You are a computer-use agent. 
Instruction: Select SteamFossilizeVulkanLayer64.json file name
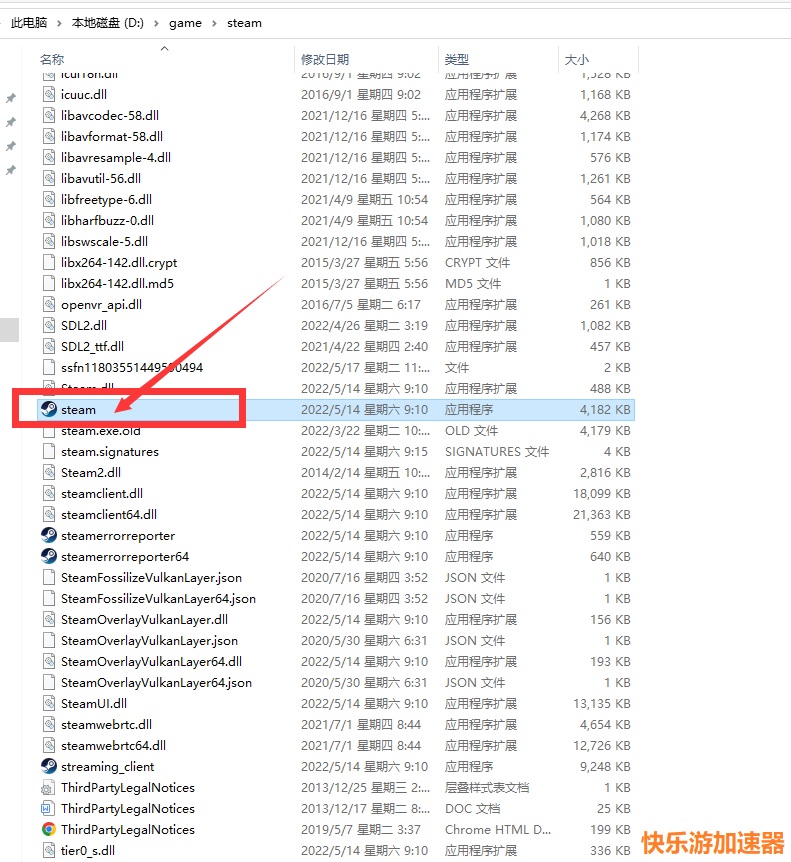158,598
